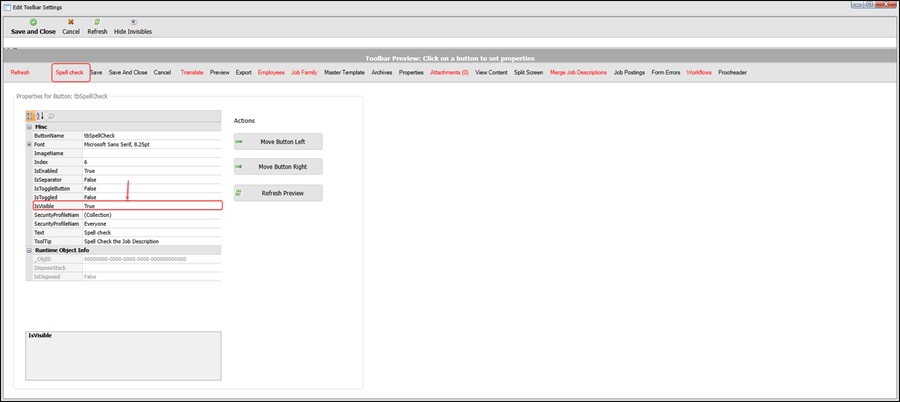Click Move Button Right
900x402 pixels.
click(x=278, y=167)
